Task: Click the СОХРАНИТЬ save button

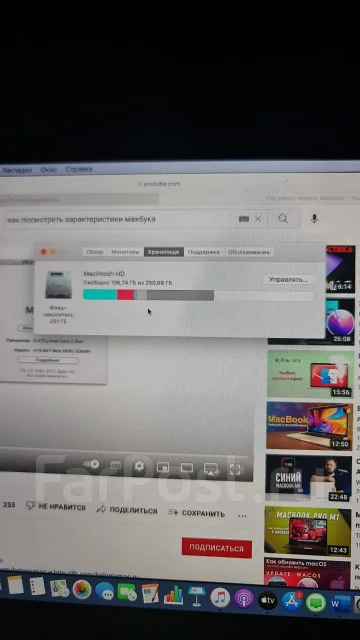Action: pyautogui.click(x=197, y=513)
